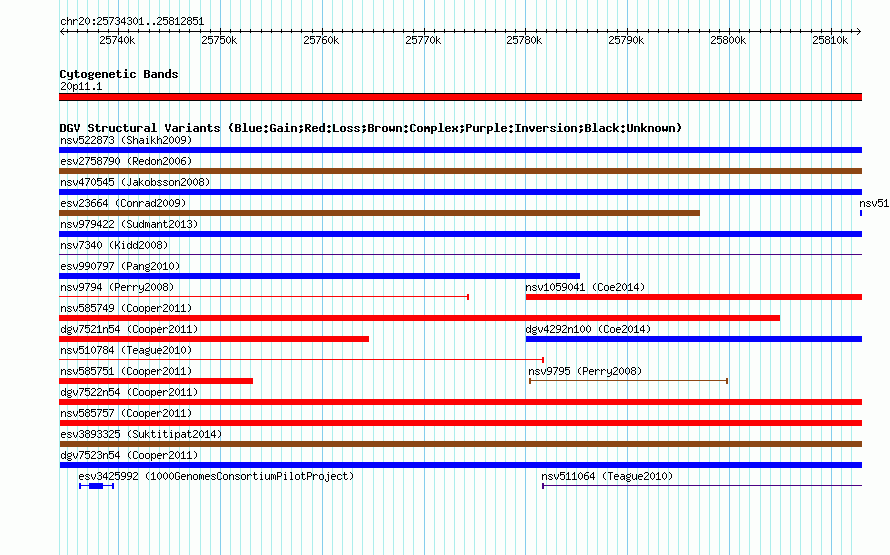Image resolution: width=890 pixels, height=555 pixels.
Task: Click the Cytogenetic Bands track title
Action: (119, 74)
